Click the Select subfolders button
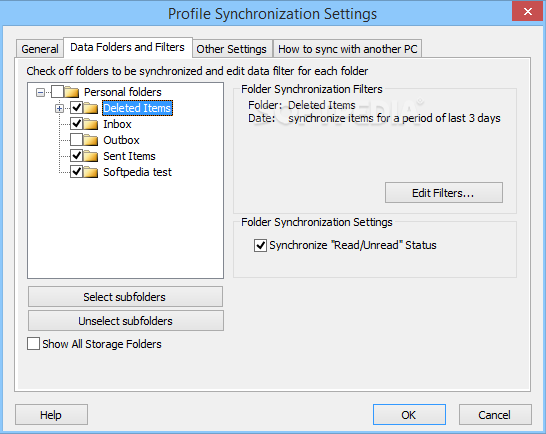The width and height of the screenshot is (546, 434). coord(125,297)
